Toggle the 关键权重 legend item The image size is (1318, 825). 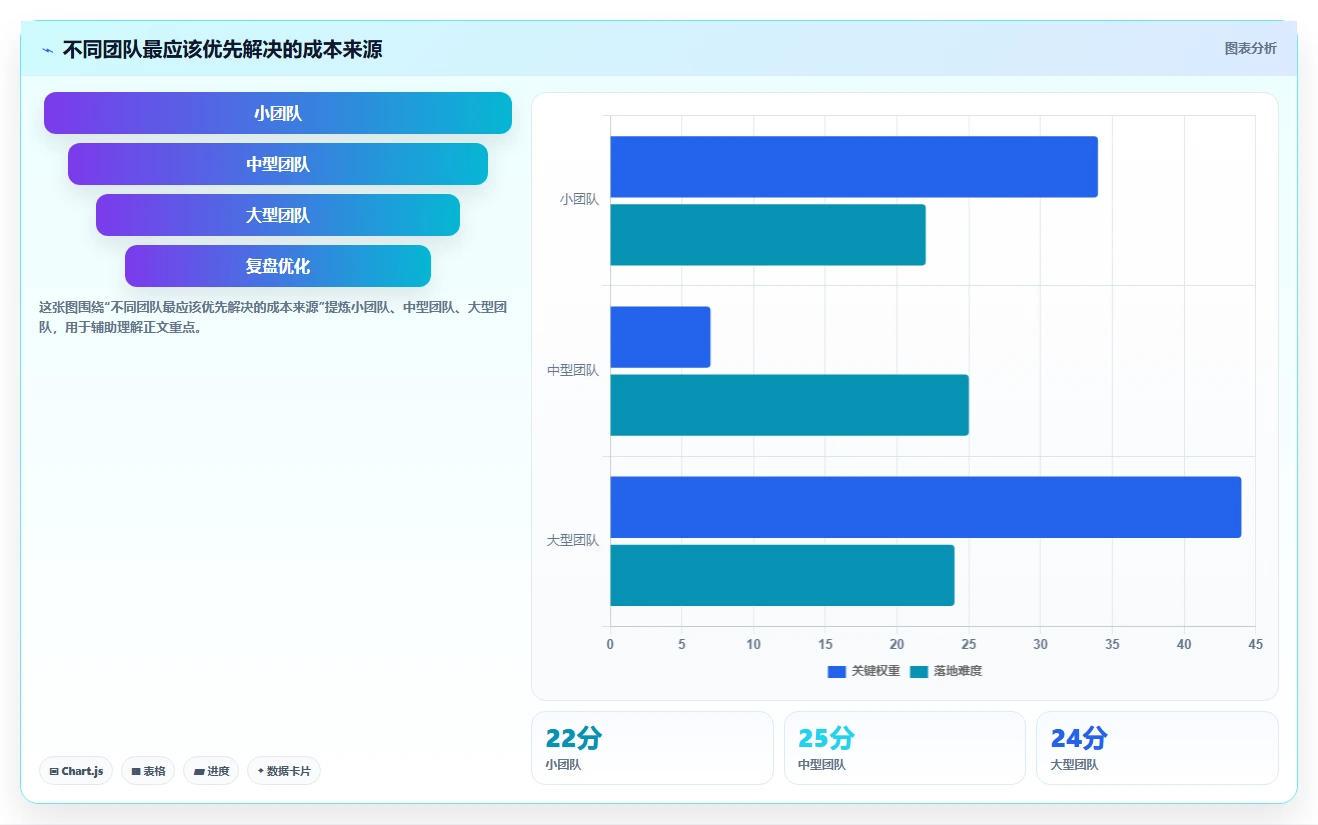pos(864,671)
